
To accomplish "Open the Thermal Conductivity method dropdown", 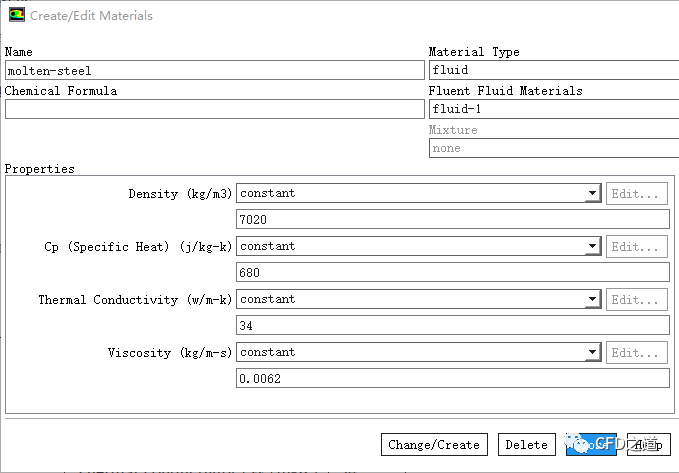I will click(x=593, y=300).
